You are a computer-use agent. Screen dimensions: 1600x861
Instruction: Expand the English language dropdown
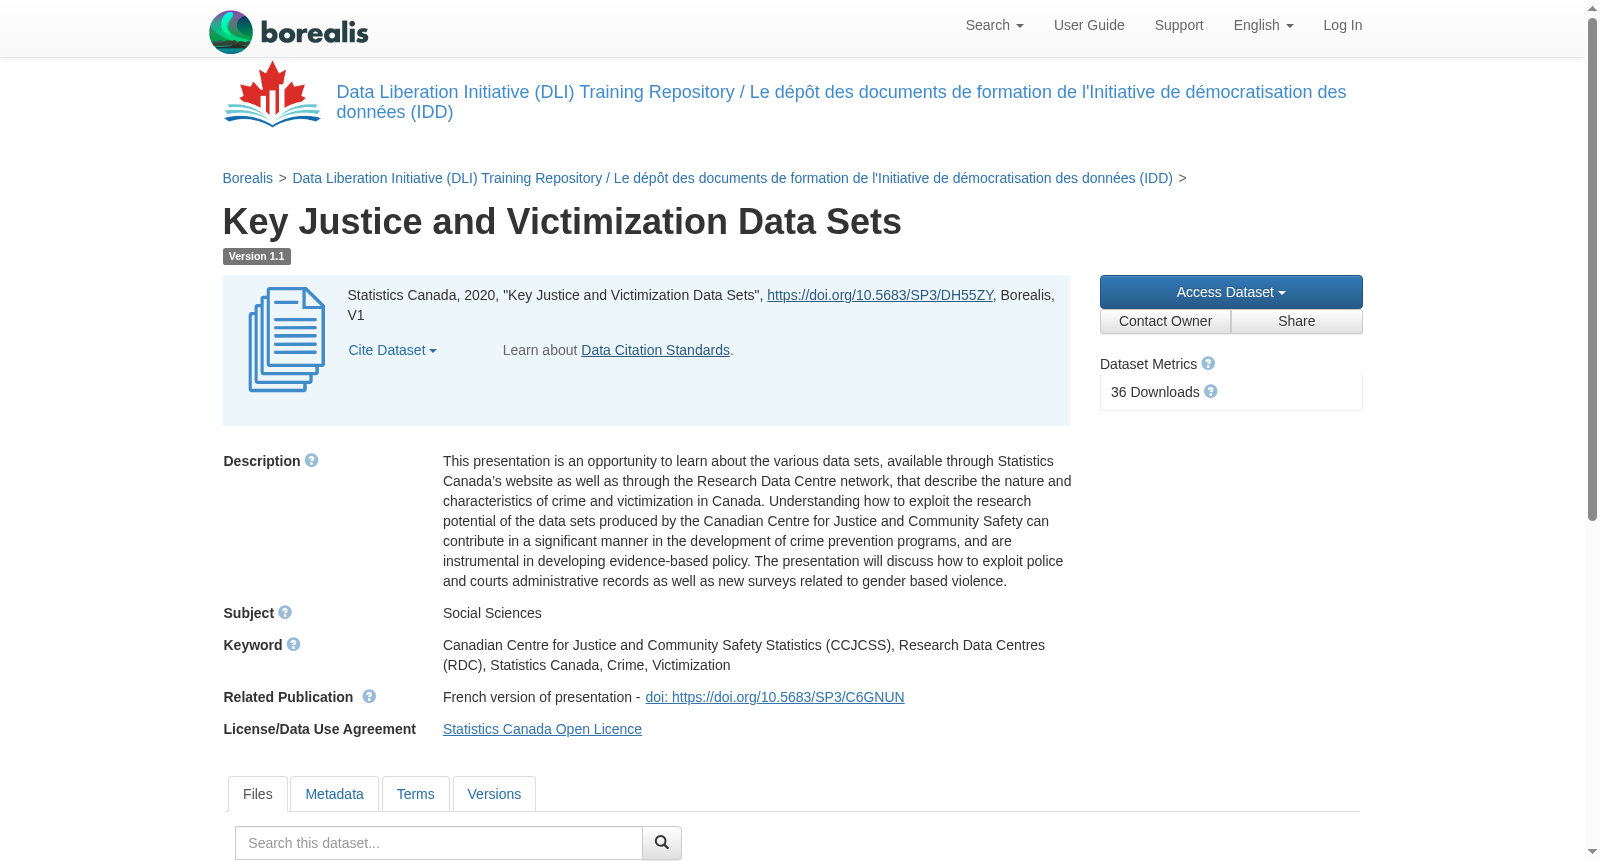click(x=1263, y=25)
